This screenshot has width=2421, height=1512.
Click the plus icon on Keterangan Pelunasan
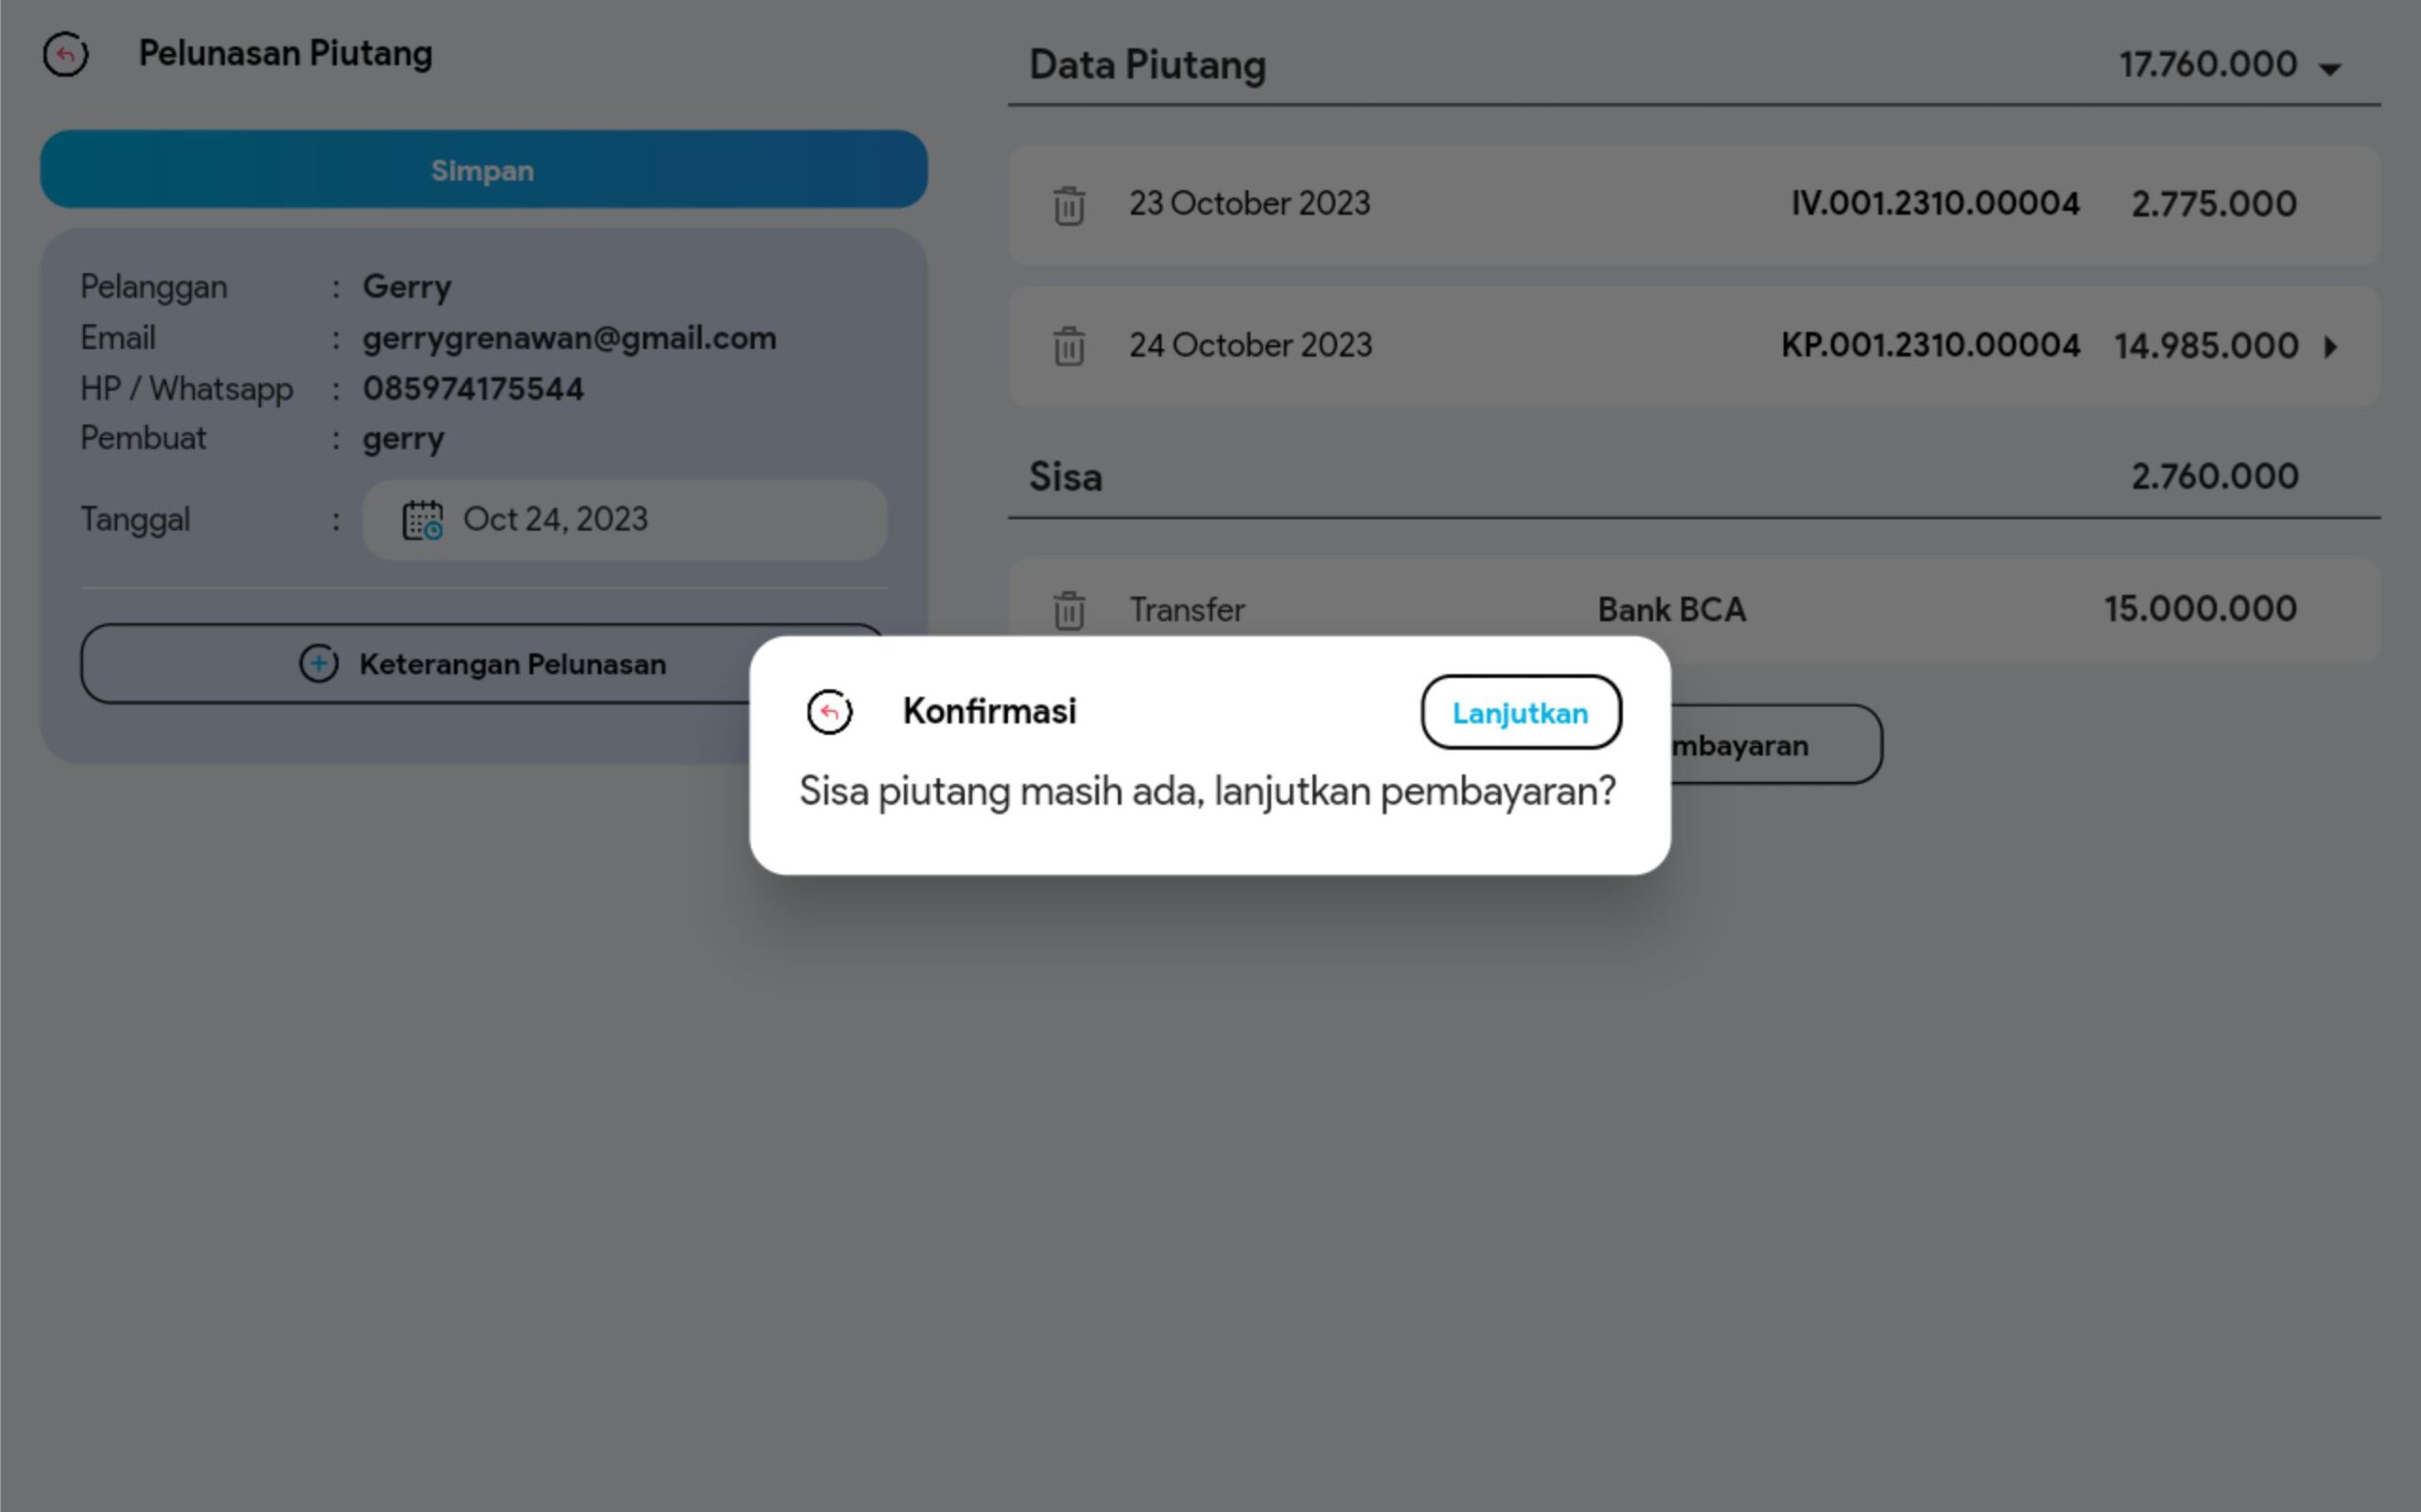[319, 664]
